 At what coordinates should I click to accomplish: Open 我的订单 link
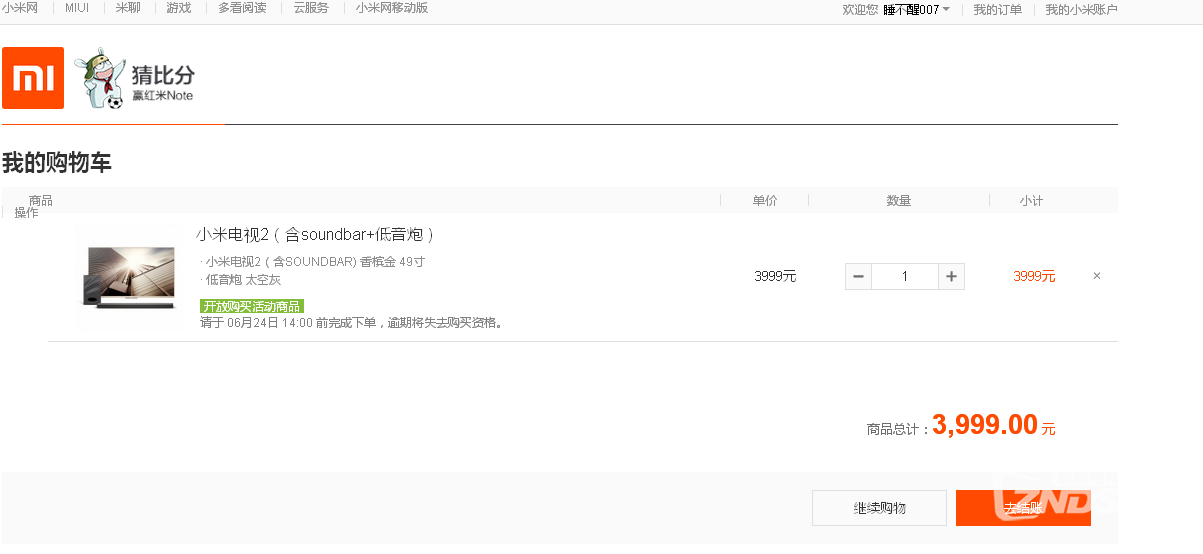click(x=998, y=10)
